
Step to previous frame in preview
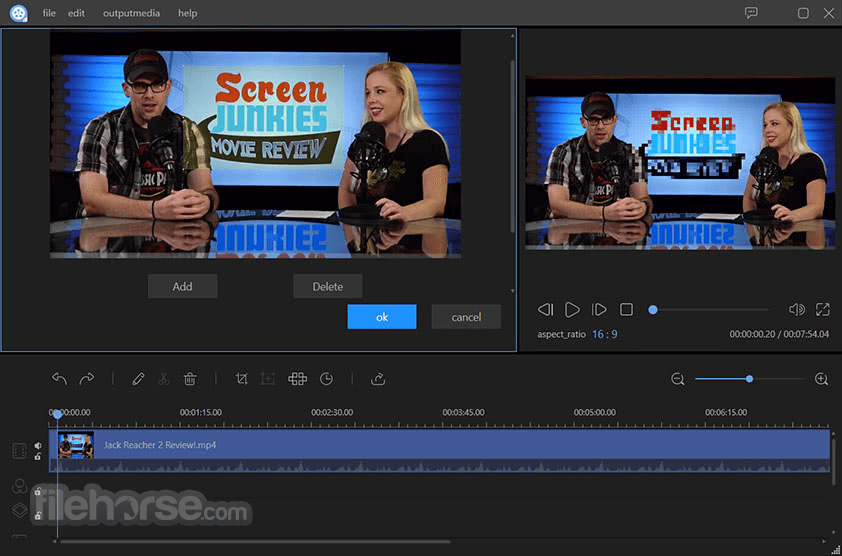pos(545,309)
